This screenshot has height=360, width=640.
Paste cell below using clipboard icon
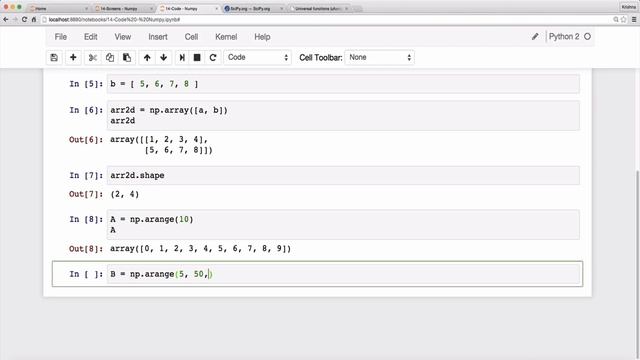point(127,58)
